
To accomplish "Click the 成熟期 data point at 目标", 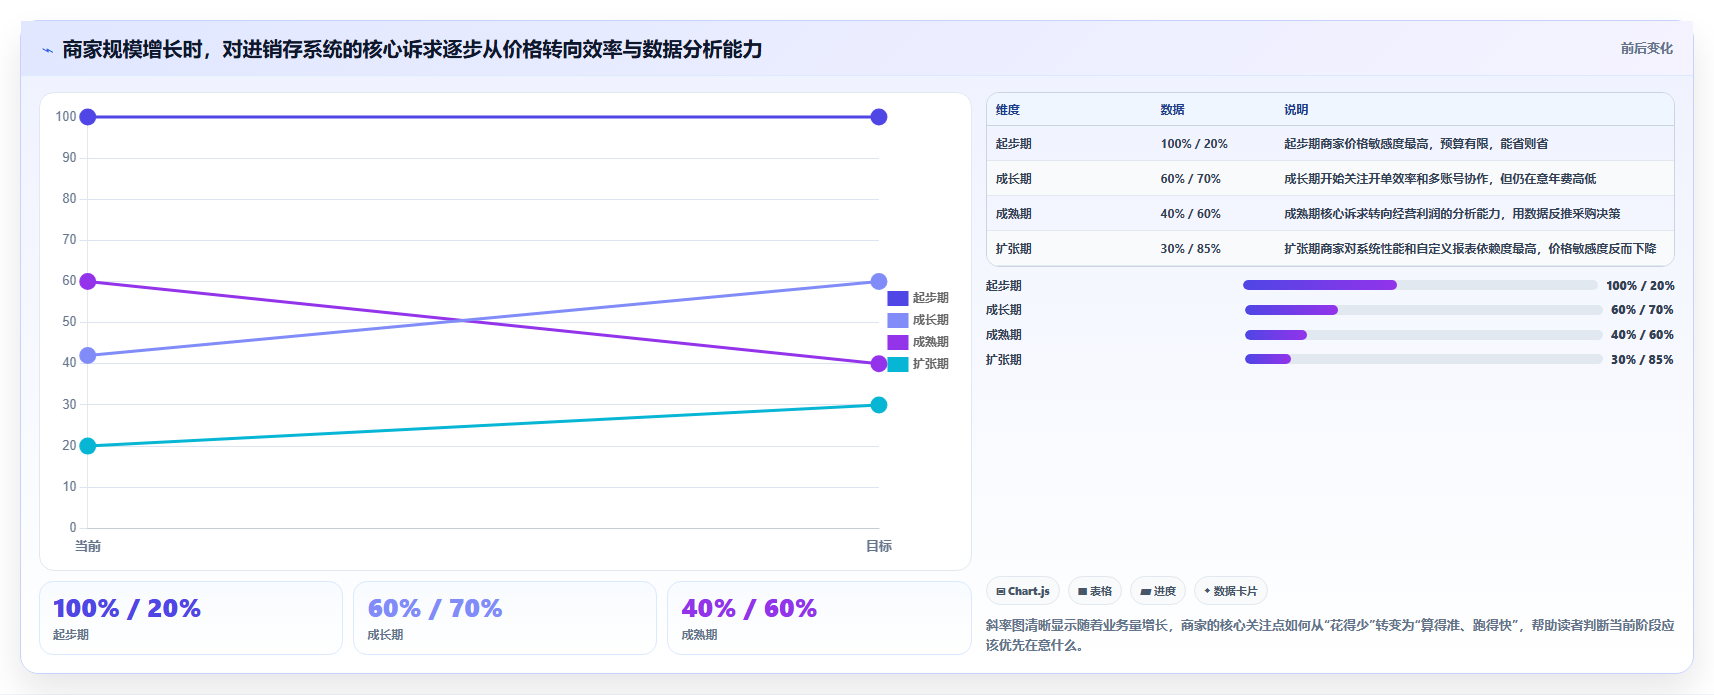I will click(879, 364).
